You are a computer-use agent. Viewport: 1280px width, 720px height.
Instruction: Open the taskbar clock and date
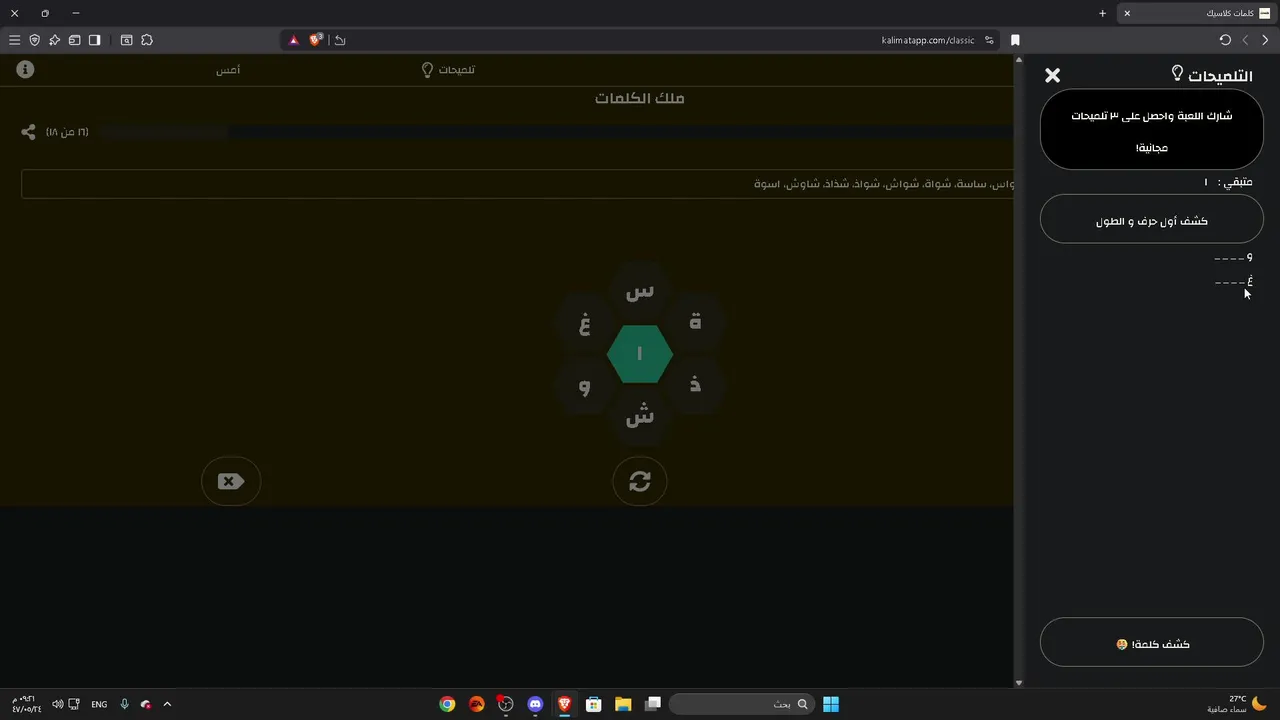(x=27, y=704)
